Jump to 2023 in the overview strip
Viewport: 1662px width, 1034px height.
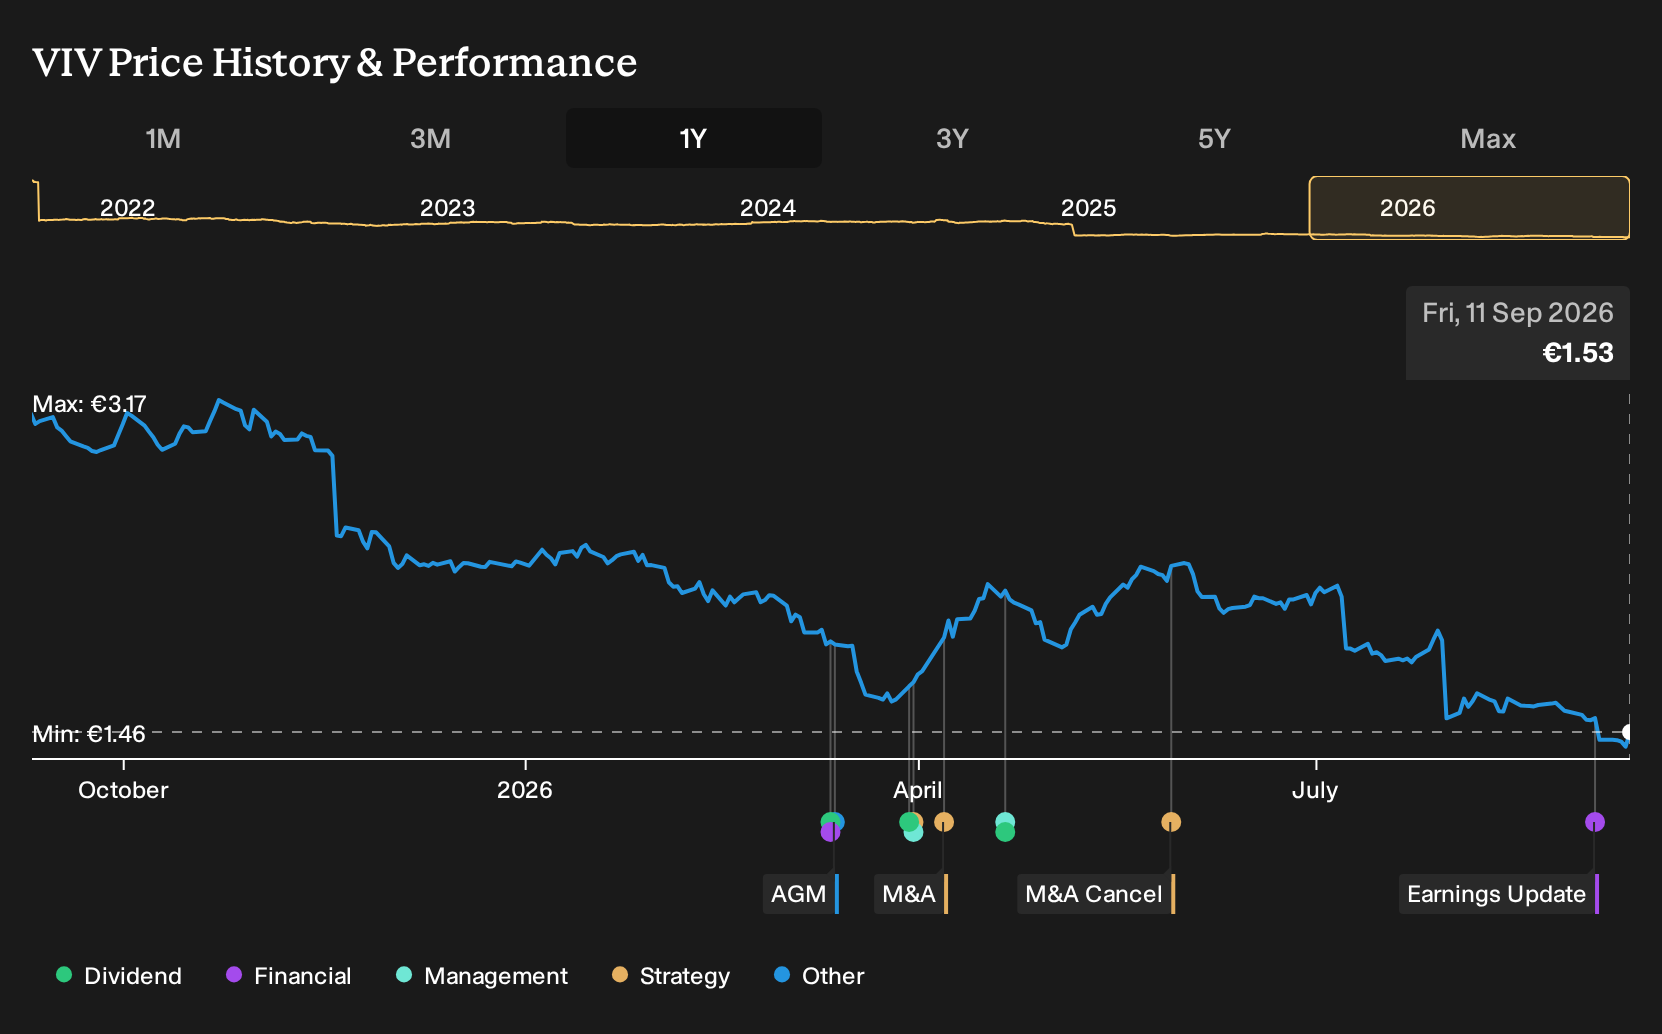(447, 208)
